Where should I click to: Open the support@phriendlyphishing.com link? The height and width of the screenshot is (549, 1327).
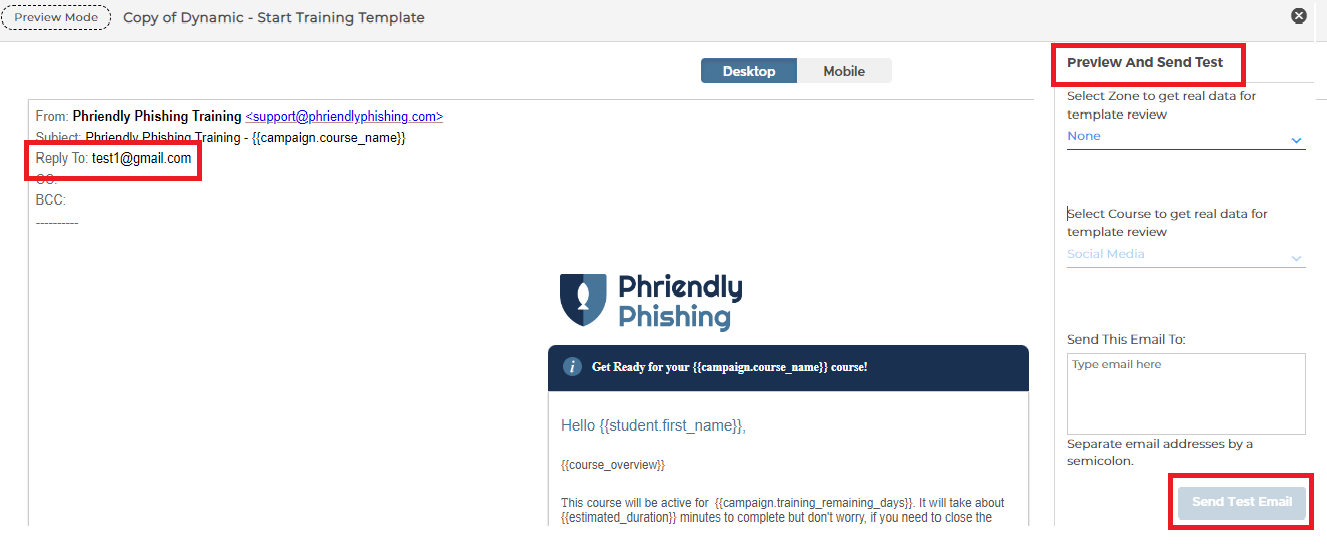tap(344, 116)
